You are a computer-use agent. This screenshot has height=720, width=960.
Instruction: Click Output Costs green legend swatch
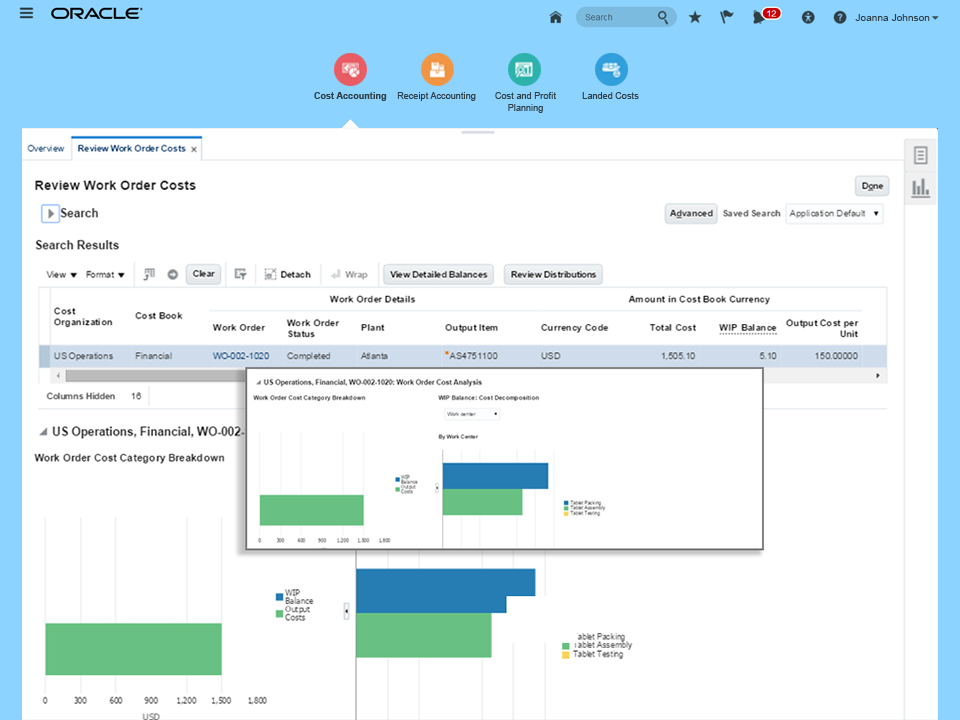[279, 613]
